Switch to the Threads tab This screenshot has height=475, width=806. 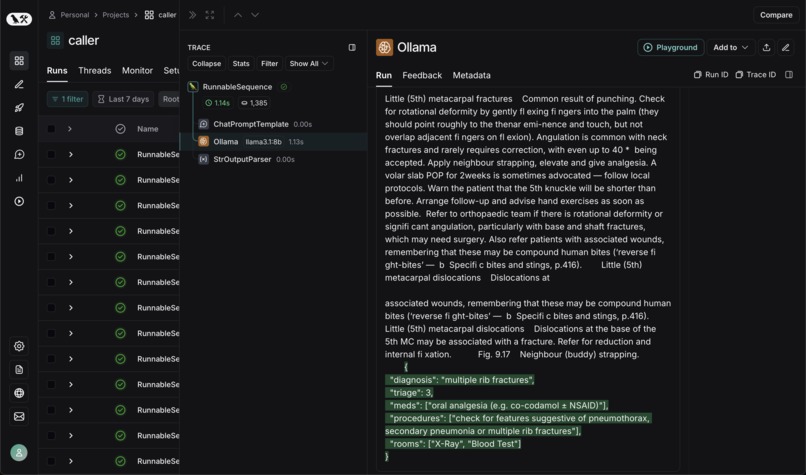tap(95, 70)
